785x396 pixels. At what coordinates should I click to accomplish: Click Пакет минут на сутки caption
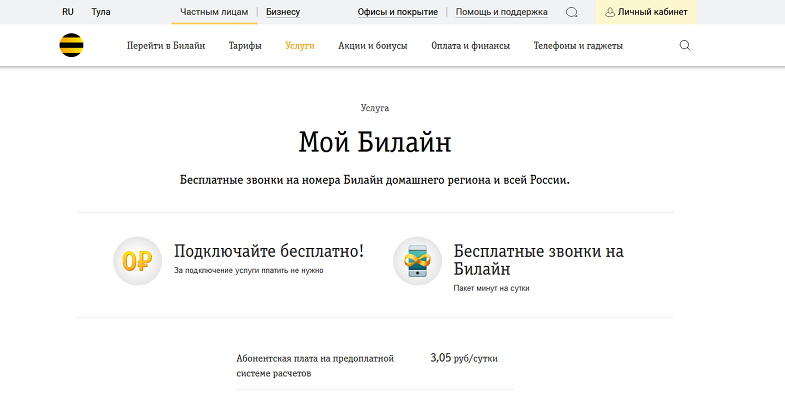pyautogui.click(x=491, y=288)
